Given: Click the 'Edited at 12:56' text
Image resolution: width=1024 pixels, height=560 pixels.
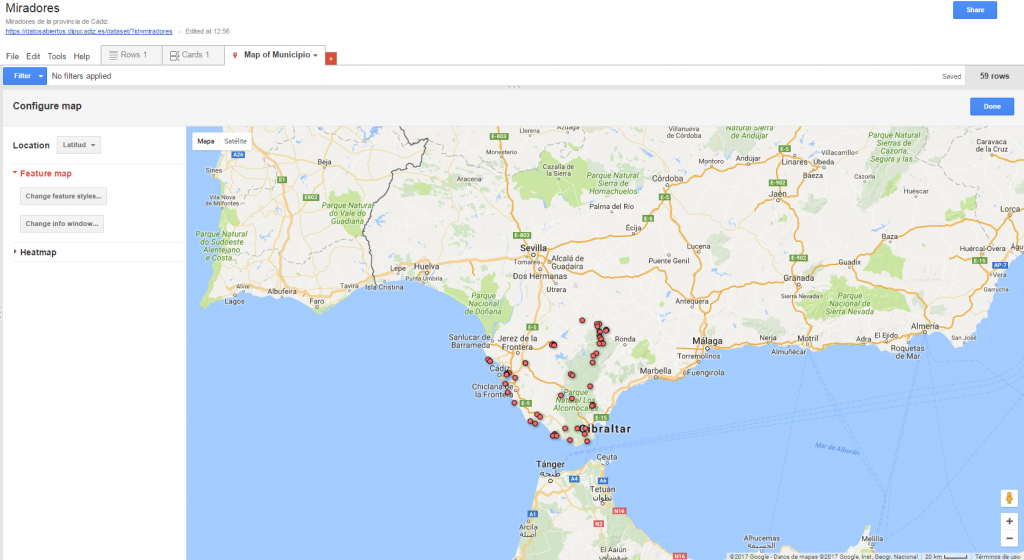Looking at the screenshot, I should click(x=207, y=31).
